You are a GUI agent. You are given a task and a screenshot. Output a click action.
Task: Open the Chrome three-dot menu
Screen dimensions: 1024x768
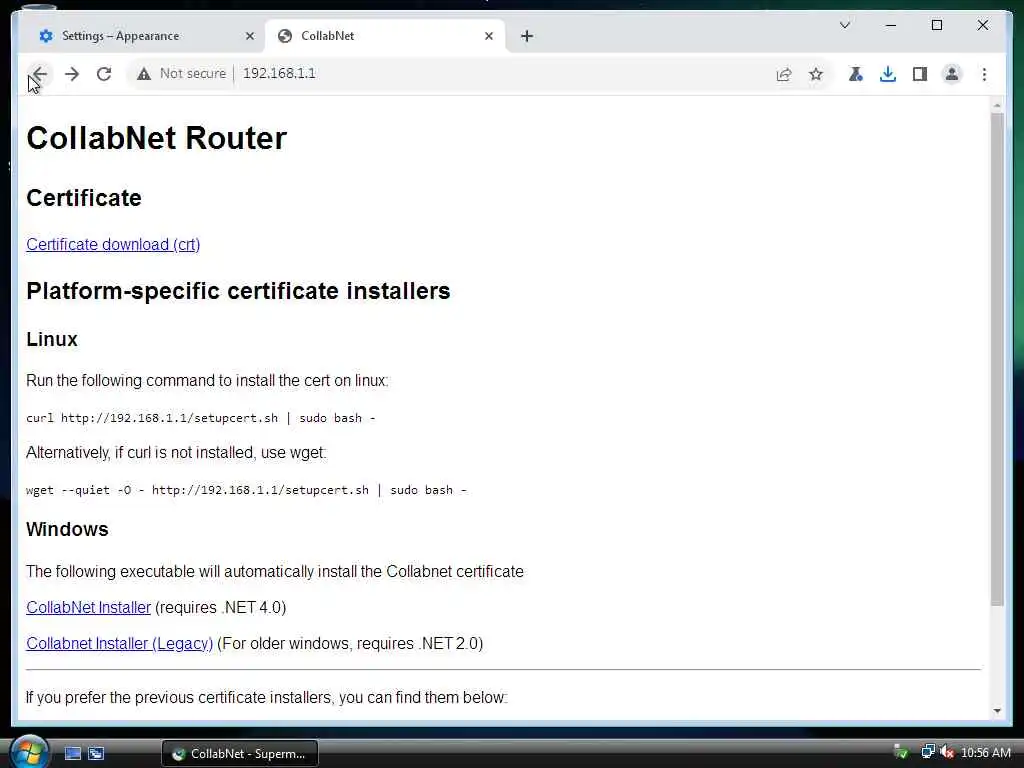coord(984,74)
